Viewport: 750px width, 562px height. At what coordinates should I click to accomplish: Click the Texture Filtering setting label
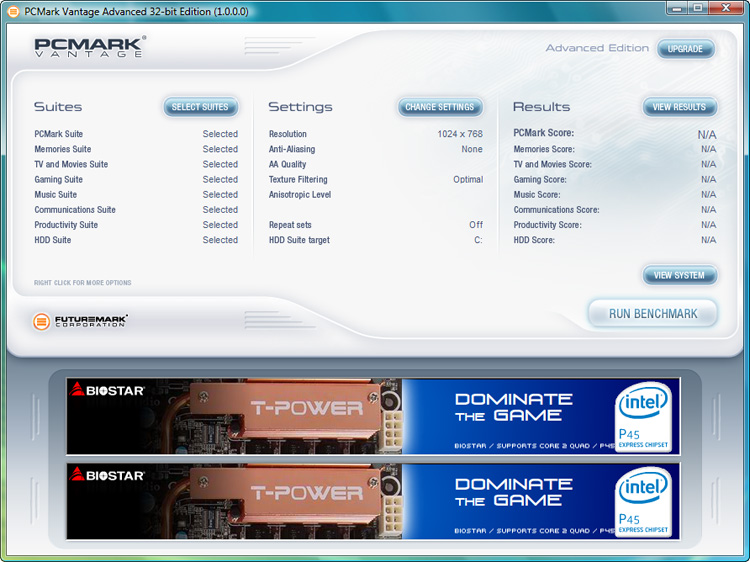point(298,179)
